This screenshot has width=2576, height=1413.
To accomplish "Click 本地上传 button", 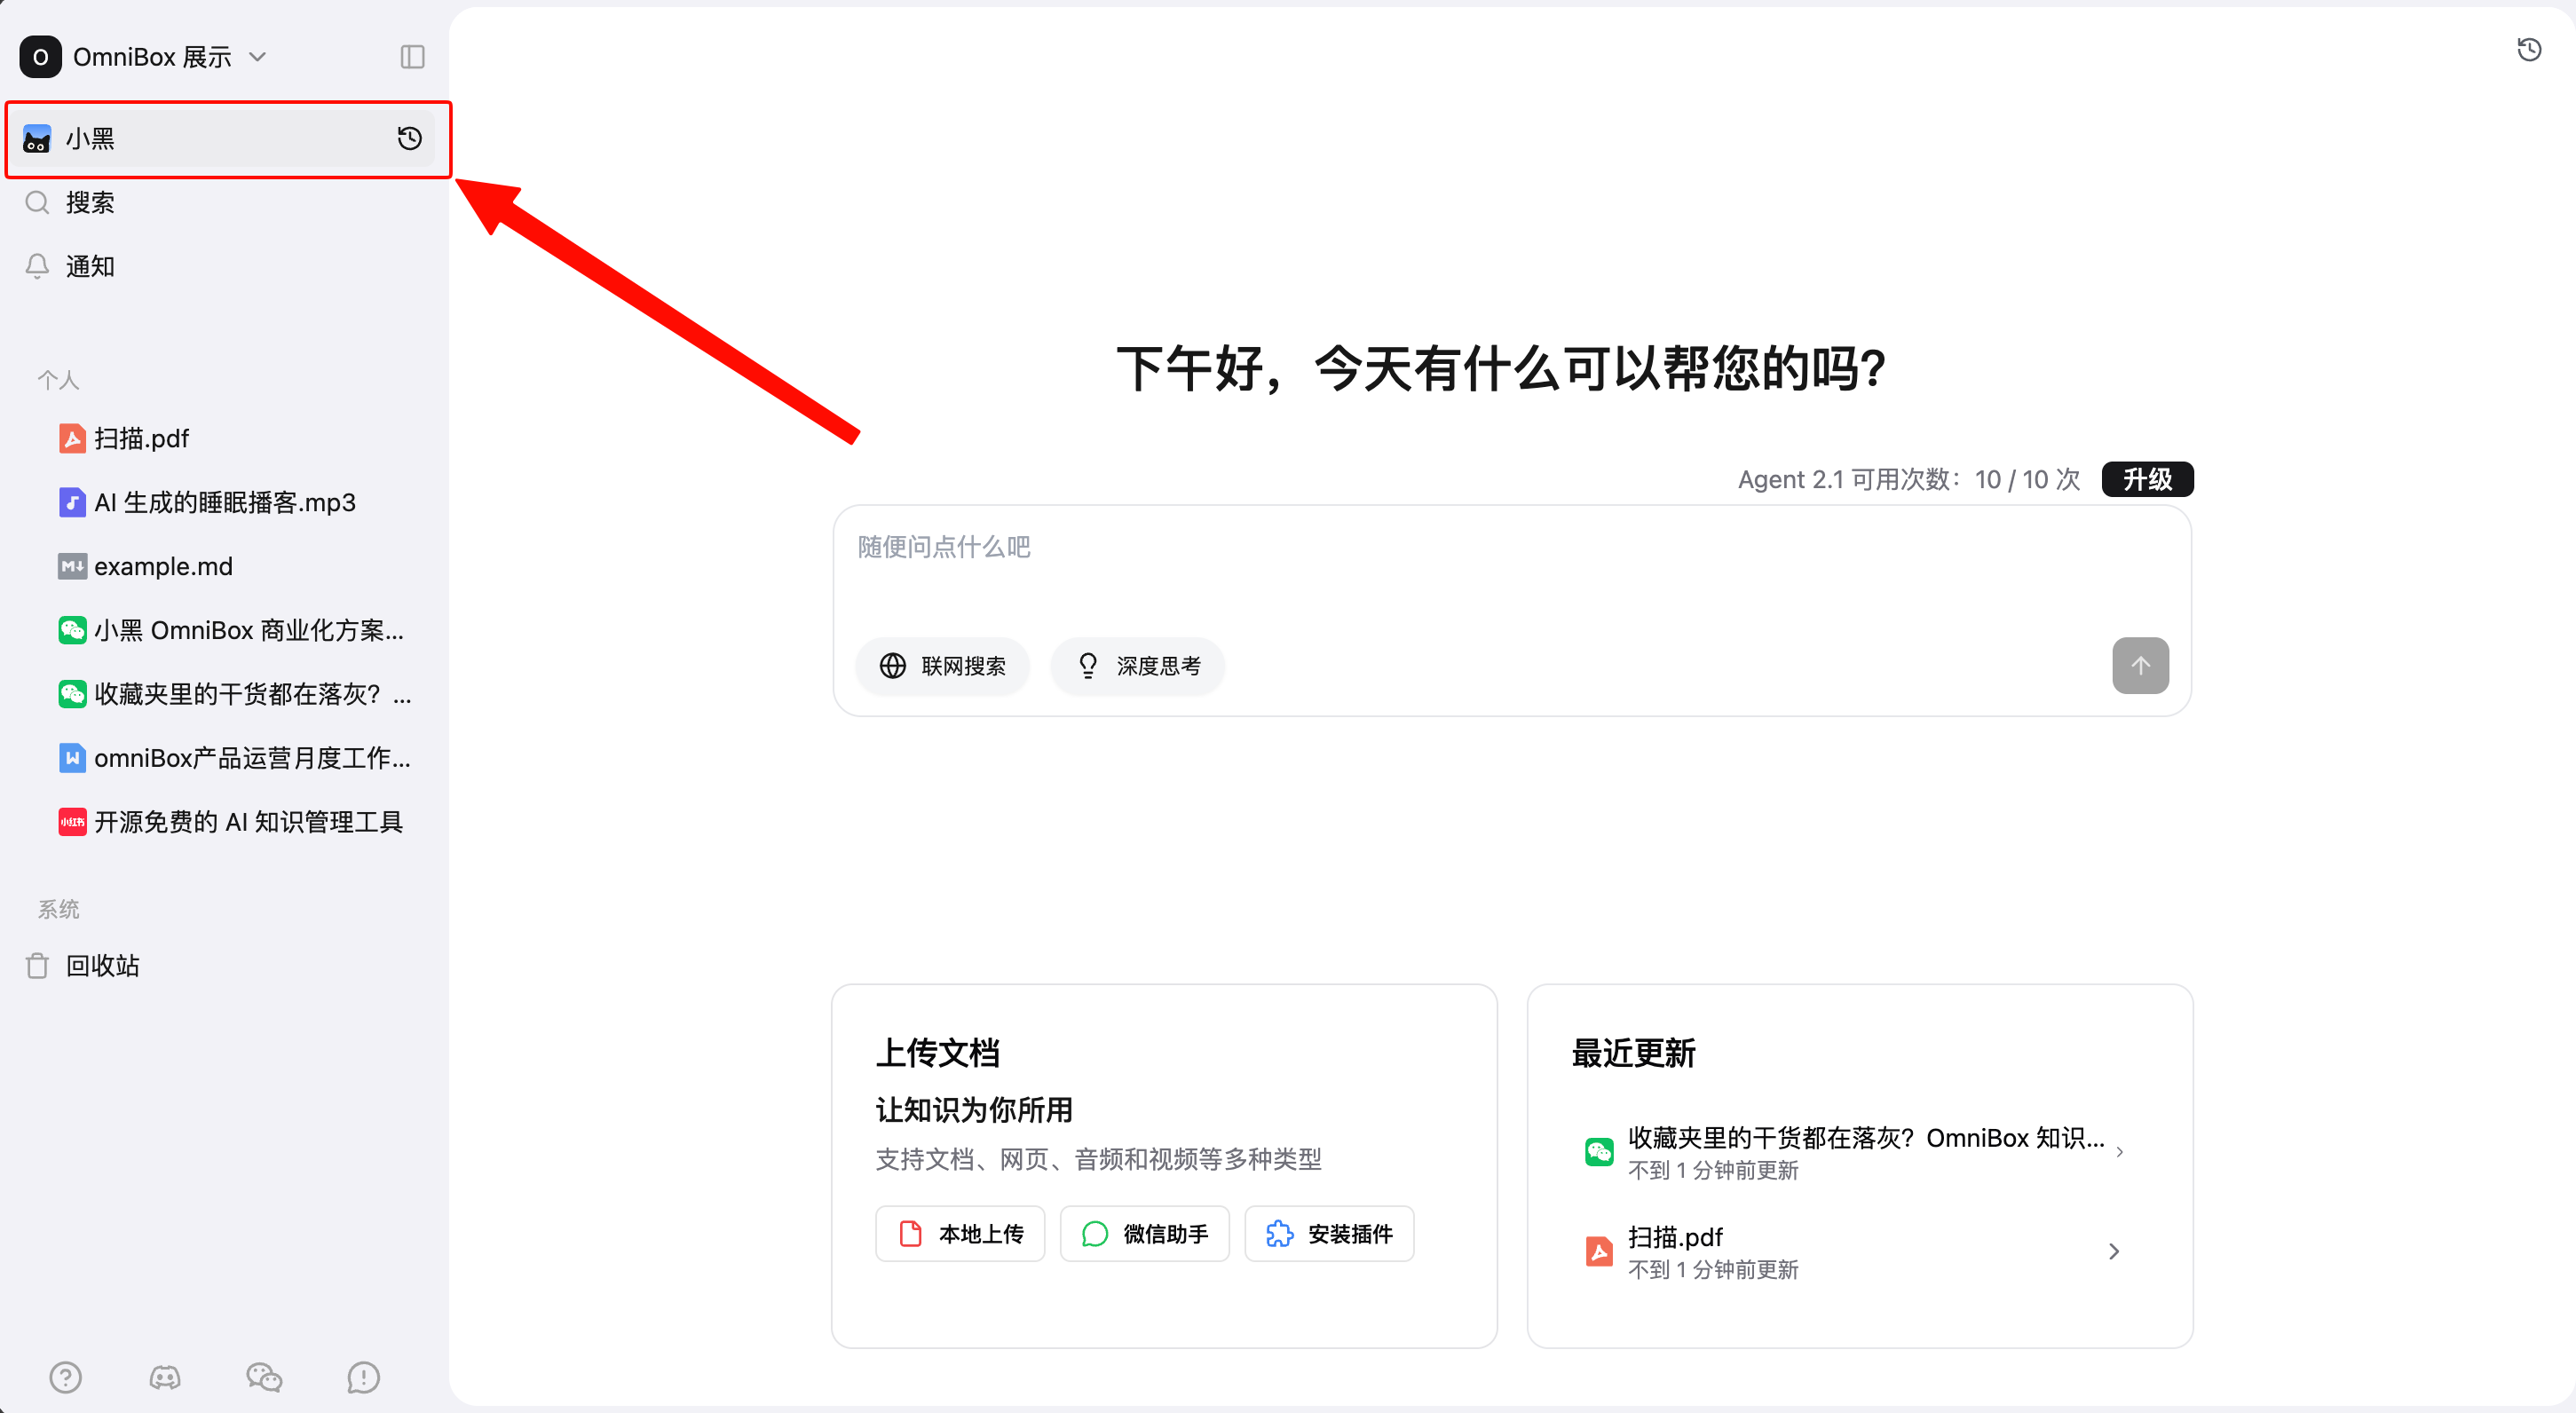I will point(960,1234).
